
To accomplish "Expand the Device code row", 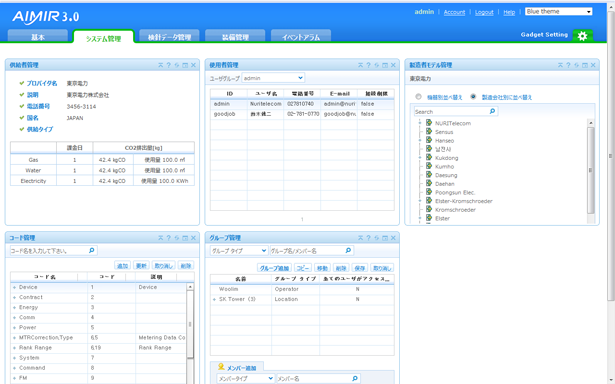I will pyautogui.click(x=15, y=288).
